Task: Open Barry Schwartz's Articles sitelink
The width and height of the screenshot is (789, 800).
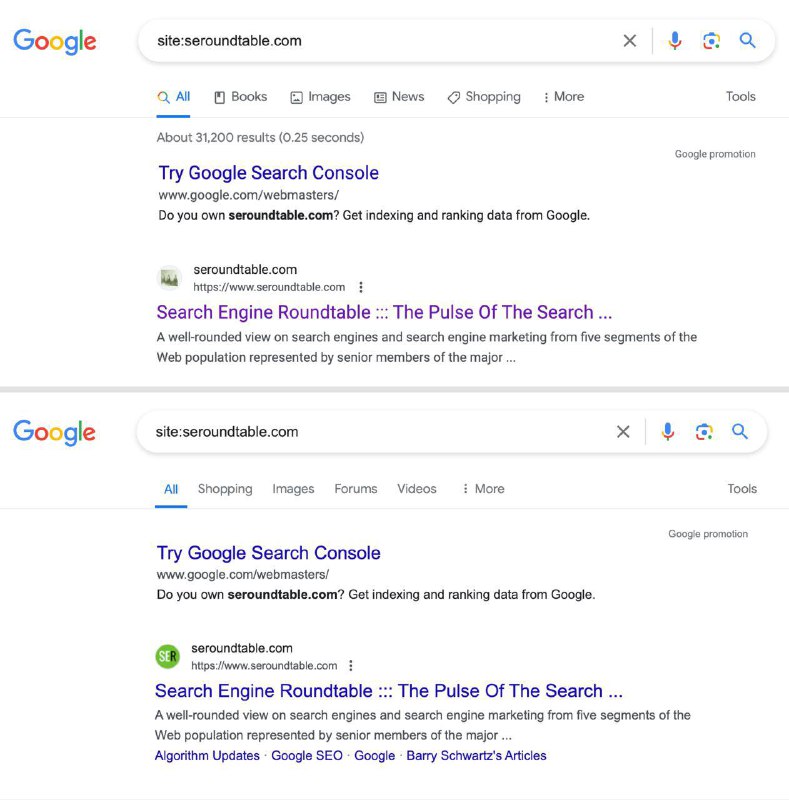Action: coord(476,756)
